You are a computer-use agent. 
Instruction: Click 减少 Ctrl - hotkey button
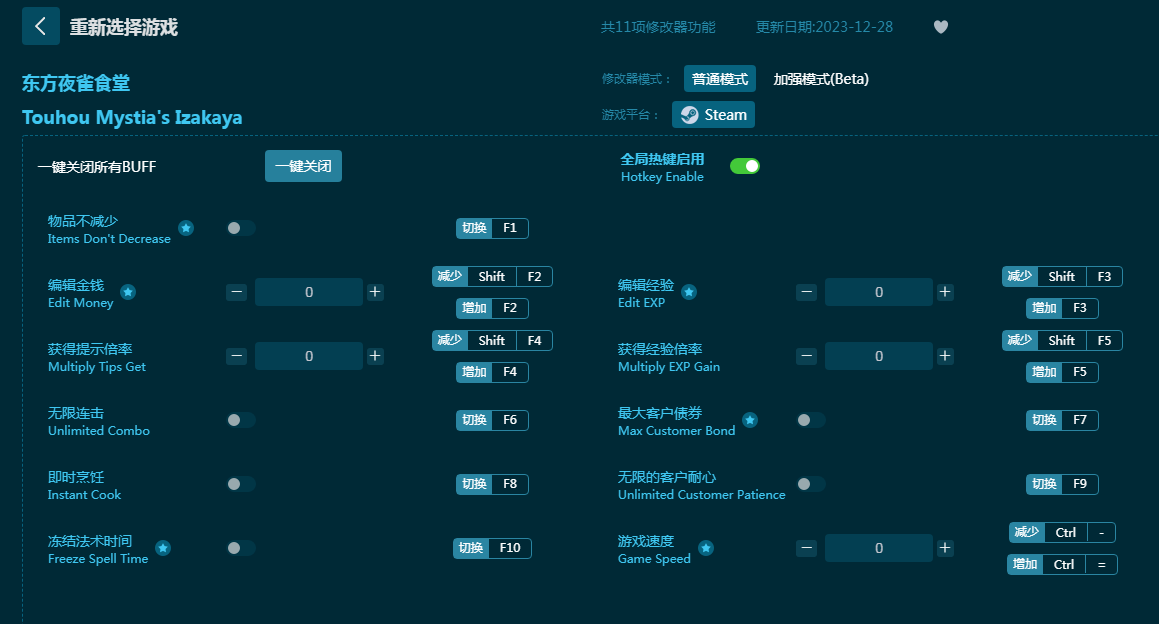tap(1062, 533)
